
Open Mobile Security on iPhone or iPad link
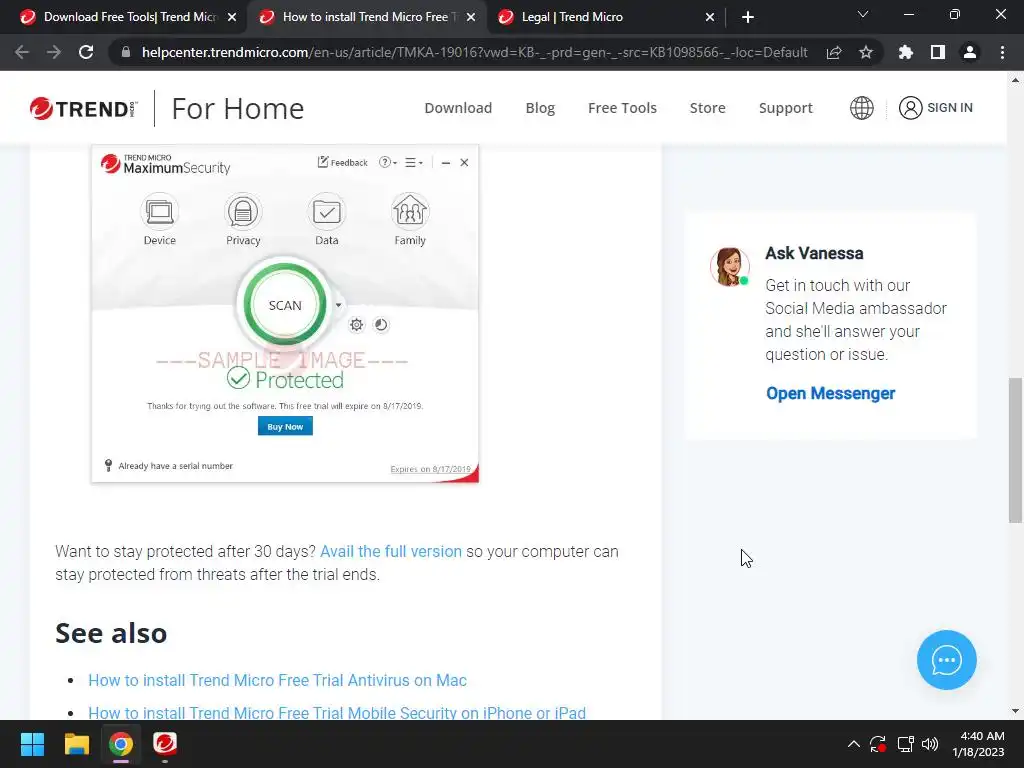click(x=337, y=712)
